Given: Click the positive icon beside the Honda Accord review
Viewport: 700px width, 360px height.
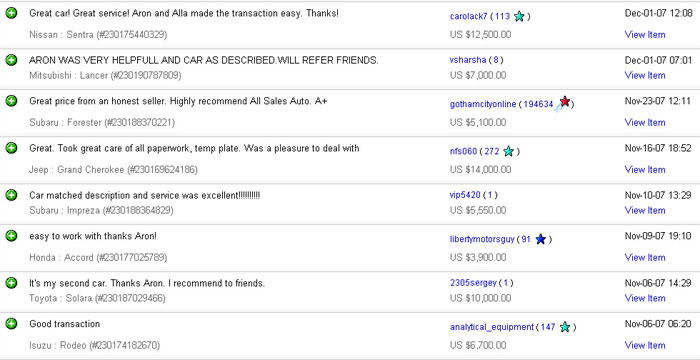Looking at the screenshot, I should coord(11,235).
